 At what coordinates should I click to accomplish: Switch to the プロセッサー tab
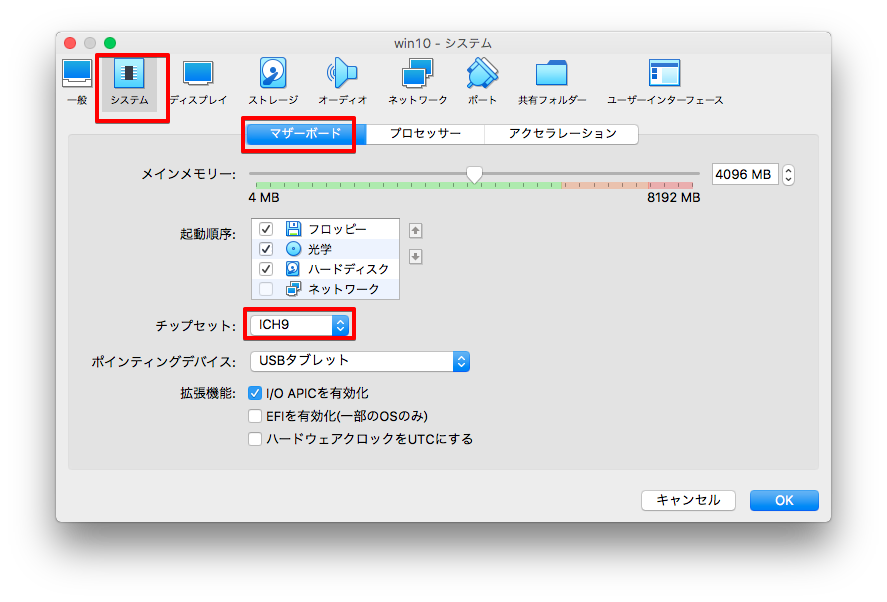[x=425, y=134]
